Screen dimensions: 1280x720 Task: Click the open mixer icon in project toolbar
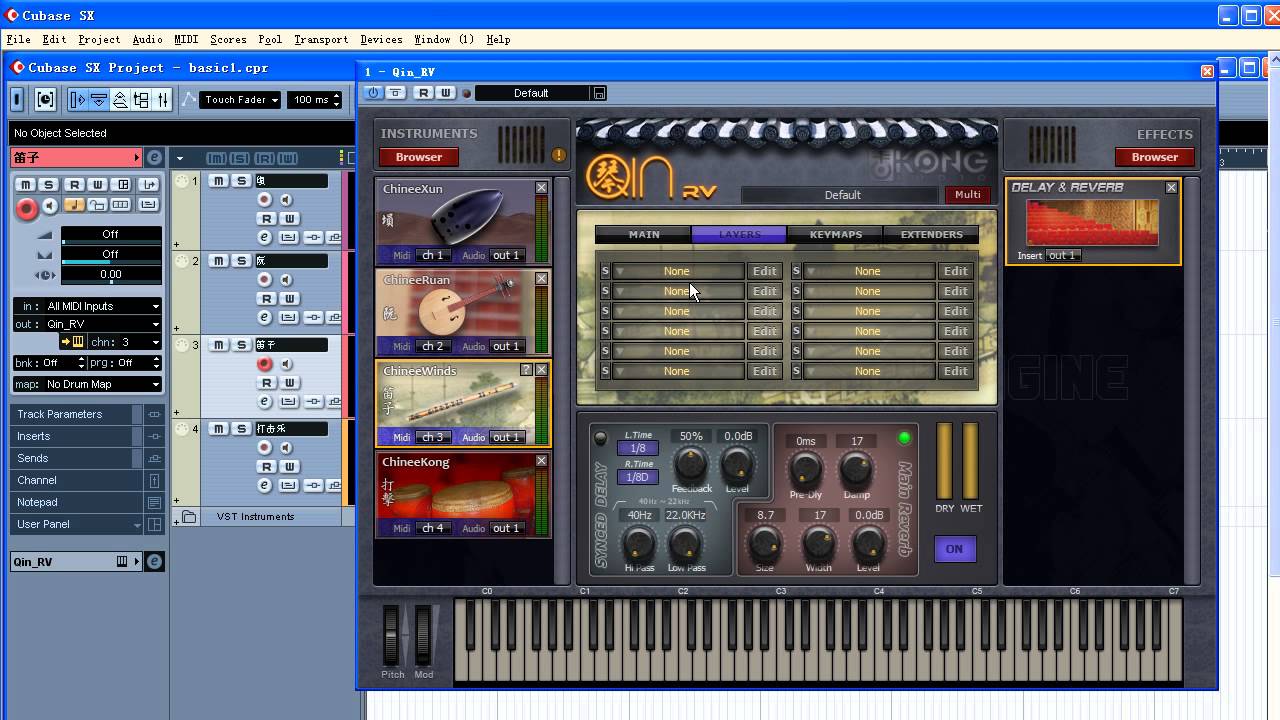point(162,99)
